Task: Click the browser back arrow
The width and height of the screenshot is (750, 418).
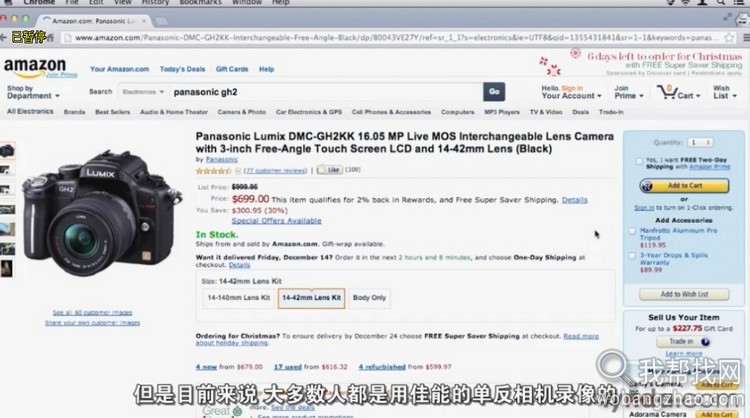Action: (3, 37)
